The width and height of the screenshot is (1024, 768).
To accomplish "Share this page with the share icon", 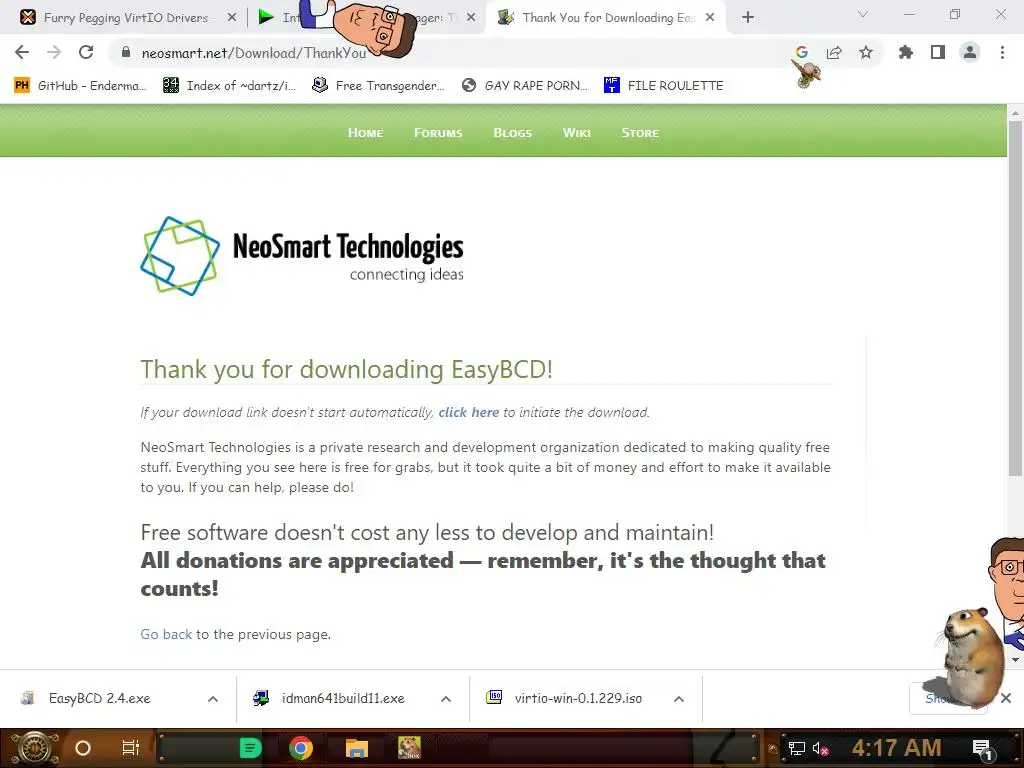I will click(x=834, y=52).
